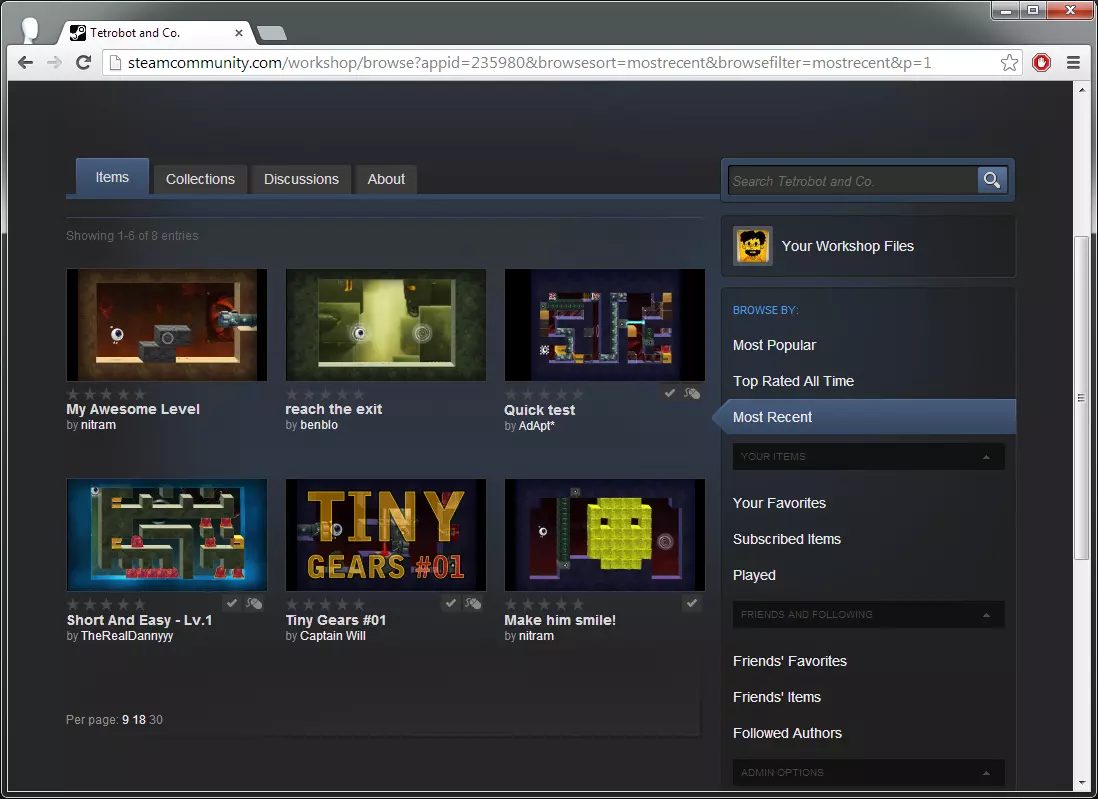Open author Captain Will profile
Viewport: 1098px width, 799px height.
point(333,636)
